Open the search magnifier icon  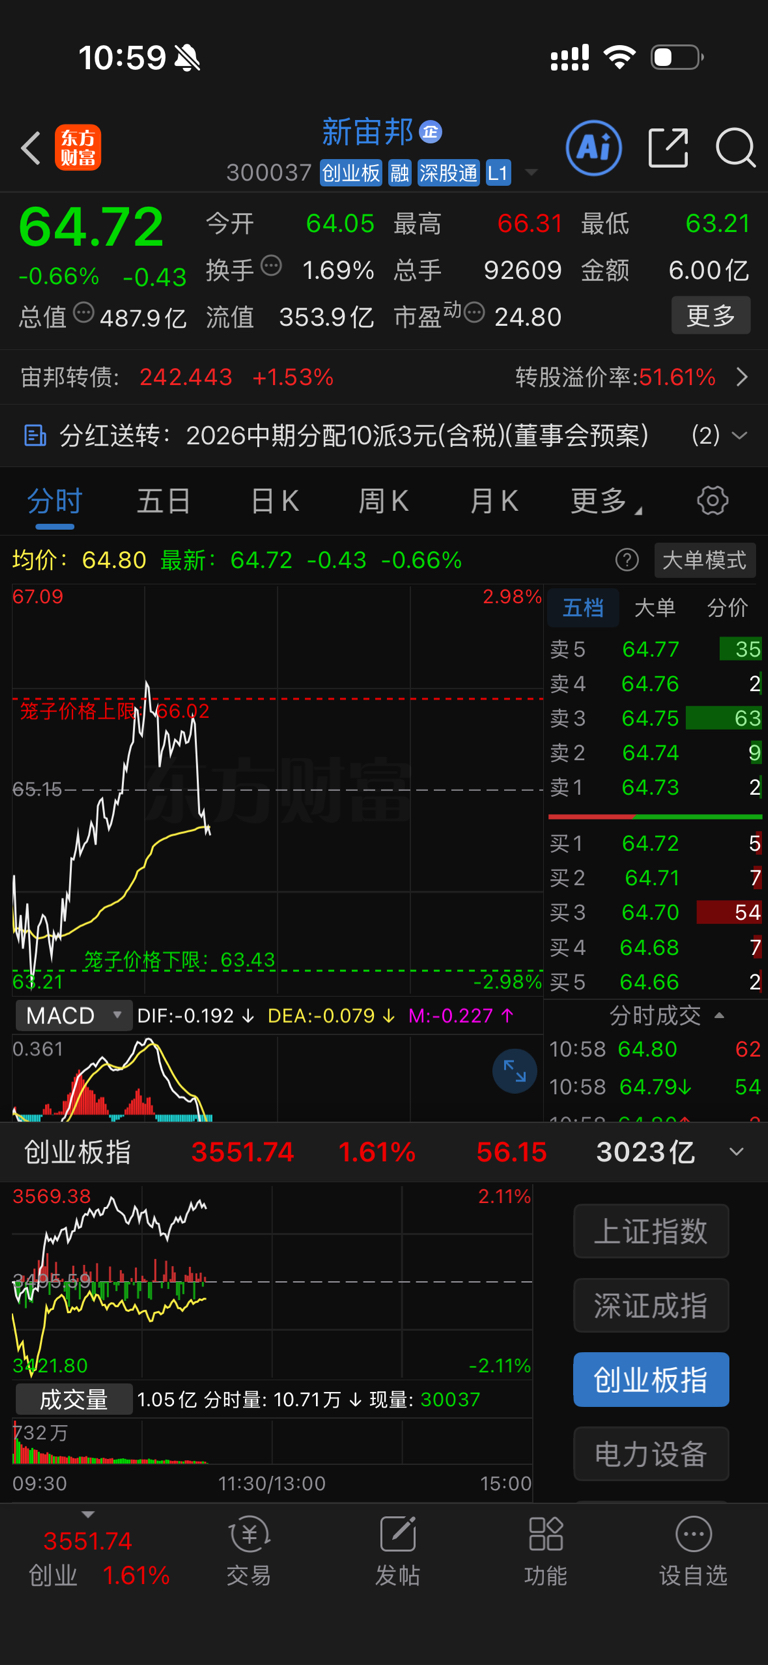735,148
